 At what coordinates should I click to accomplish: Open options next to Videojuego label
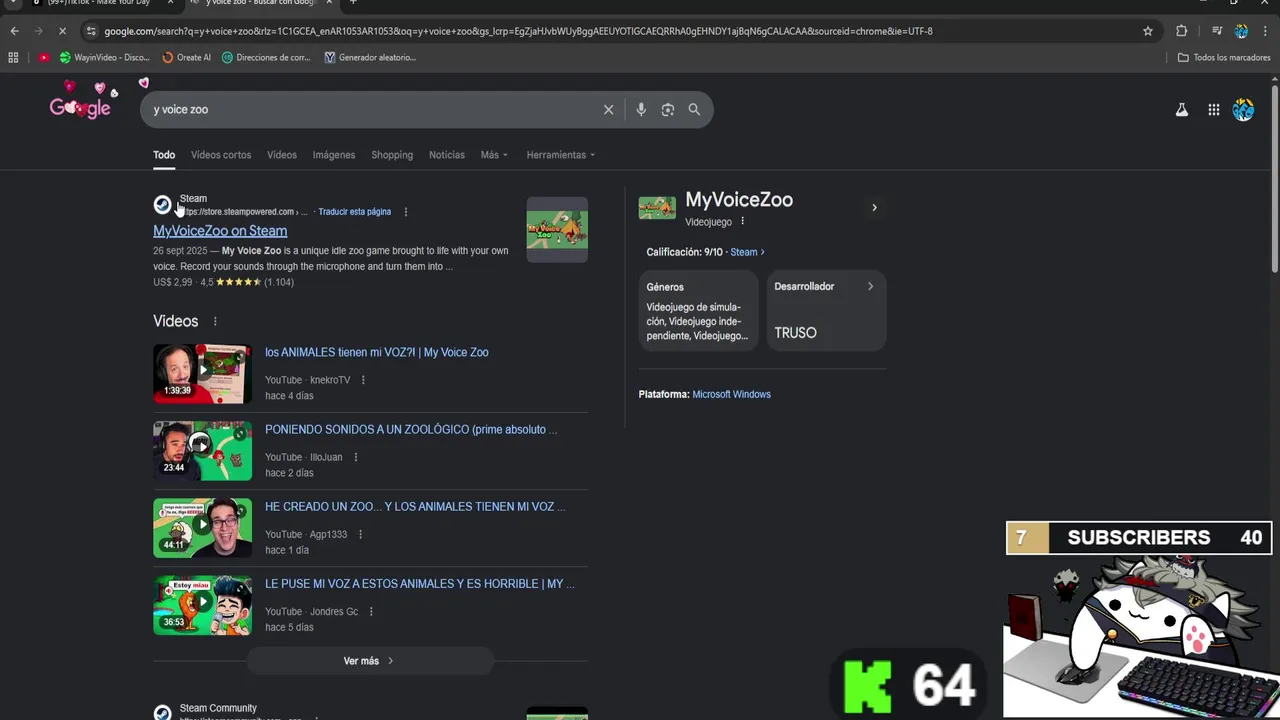(x=742, y=221)
